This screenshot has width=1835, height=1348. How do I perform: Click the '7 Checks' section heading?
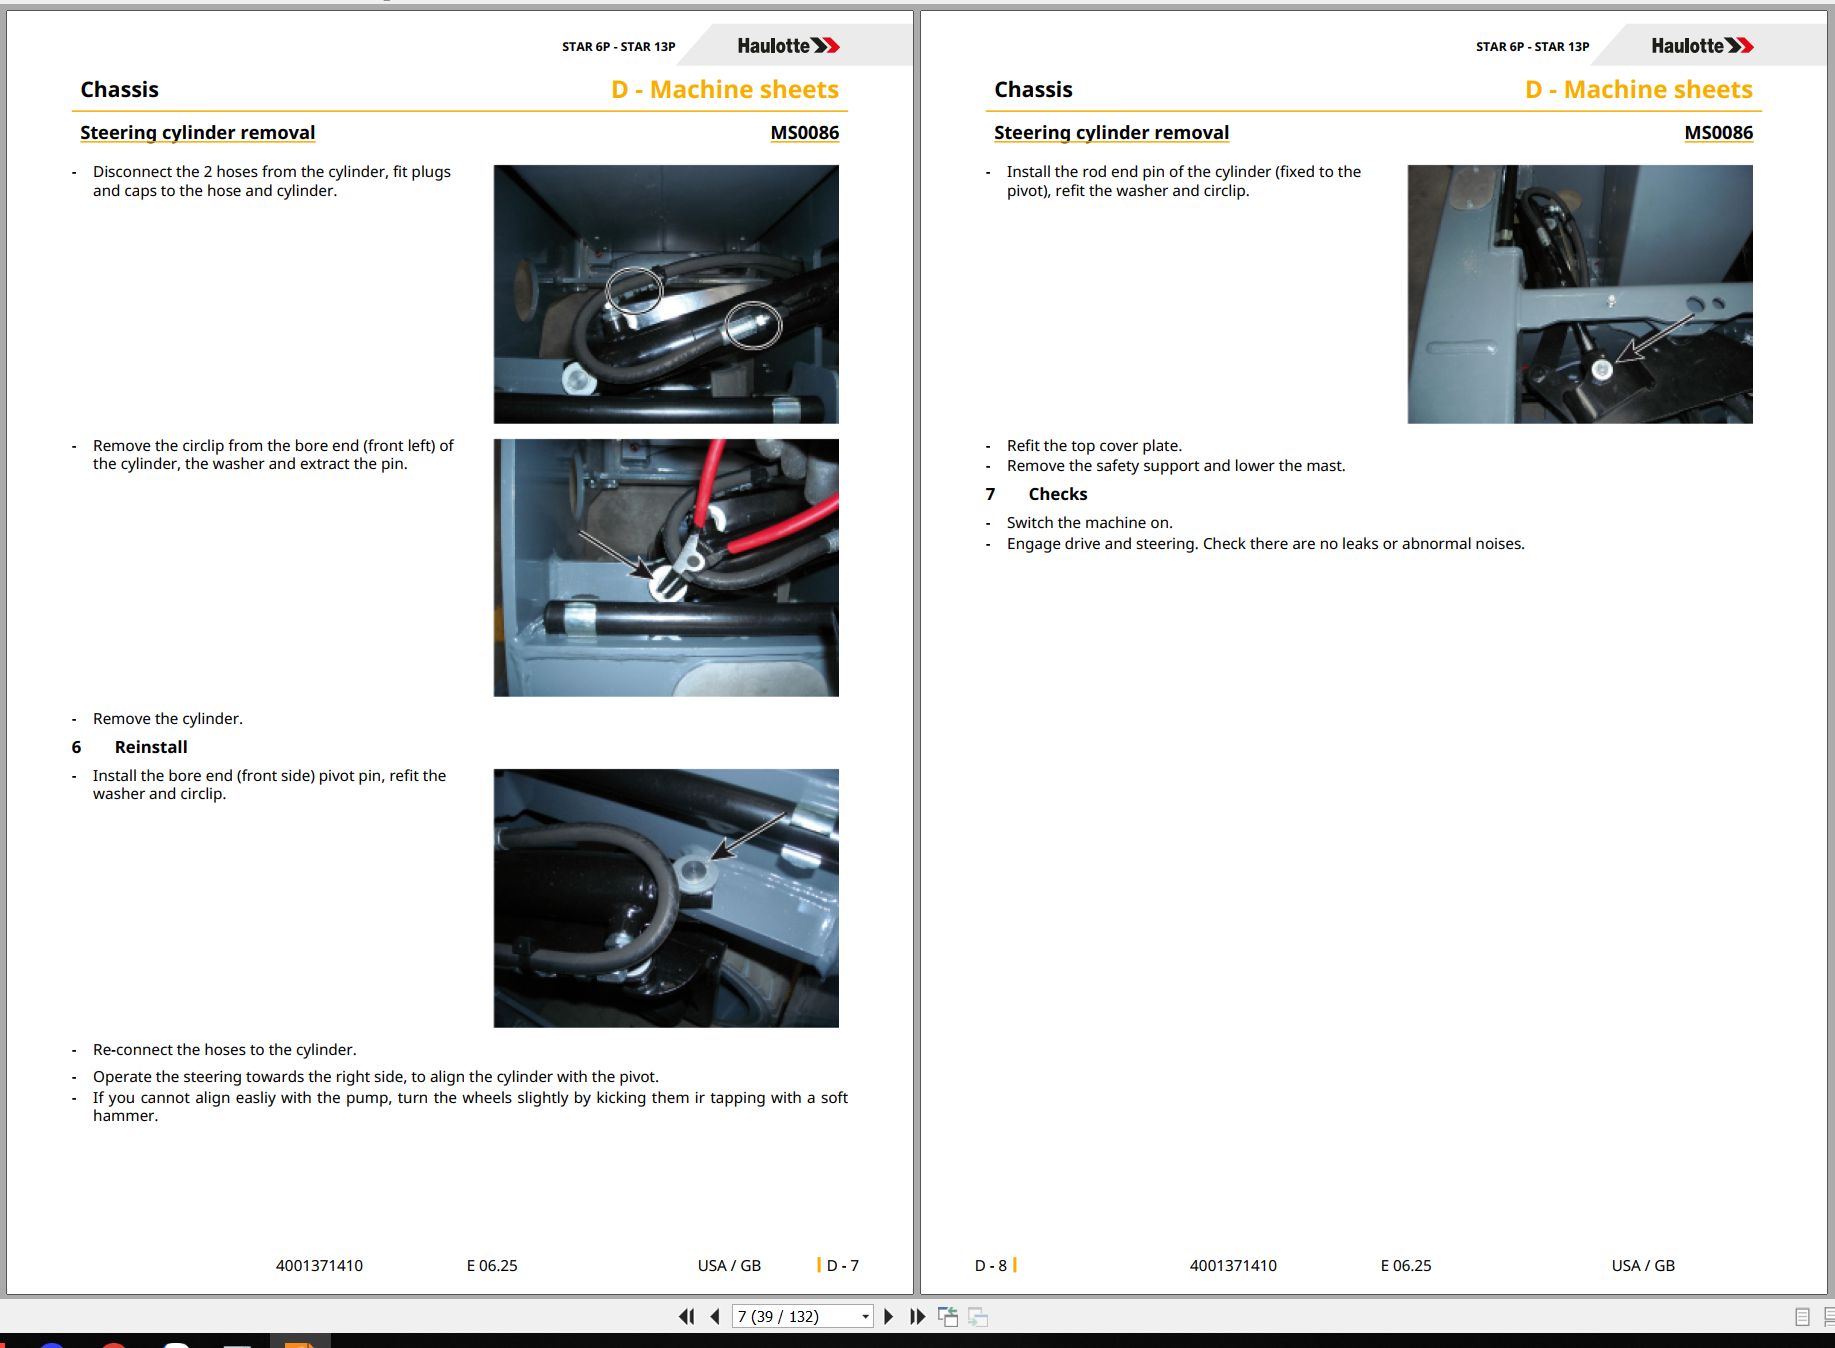(x=1036, y=494)
